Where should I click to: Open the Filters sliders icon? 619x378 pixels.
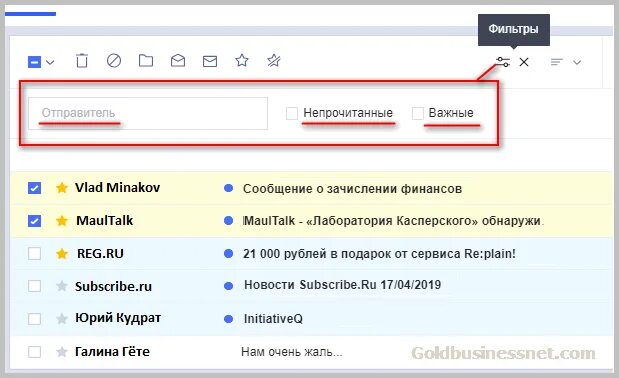coord(503,62)
